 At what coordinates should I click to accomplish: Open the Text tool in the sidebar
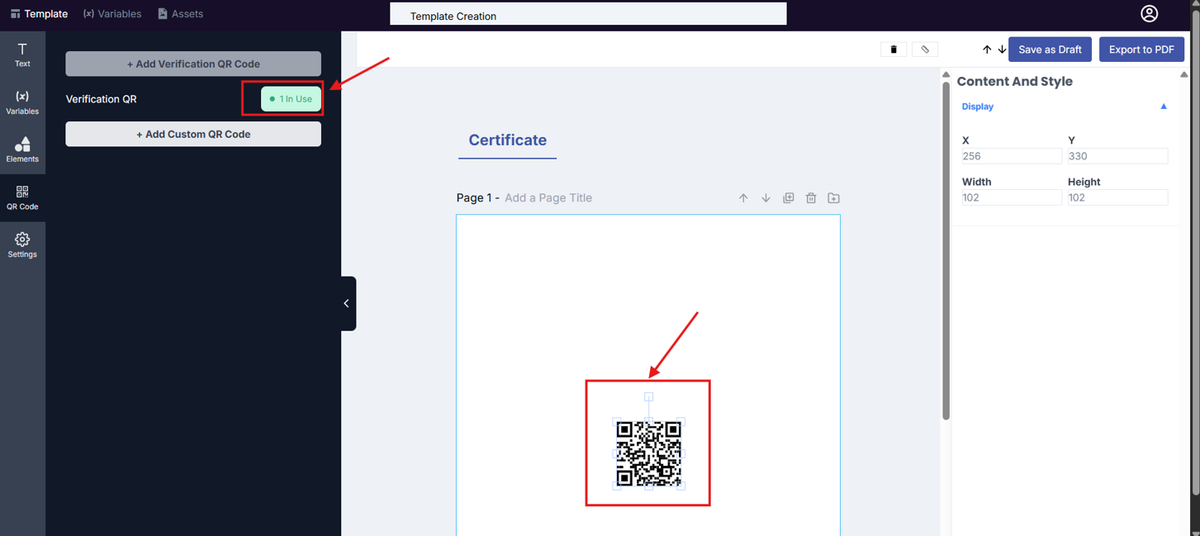pos(22,54)
